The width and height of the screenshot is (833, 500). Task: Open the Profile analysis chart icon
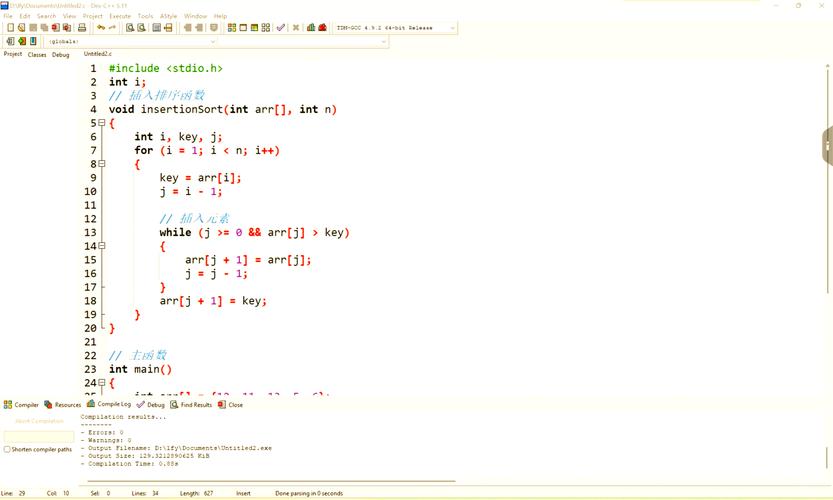coord(311,28)
